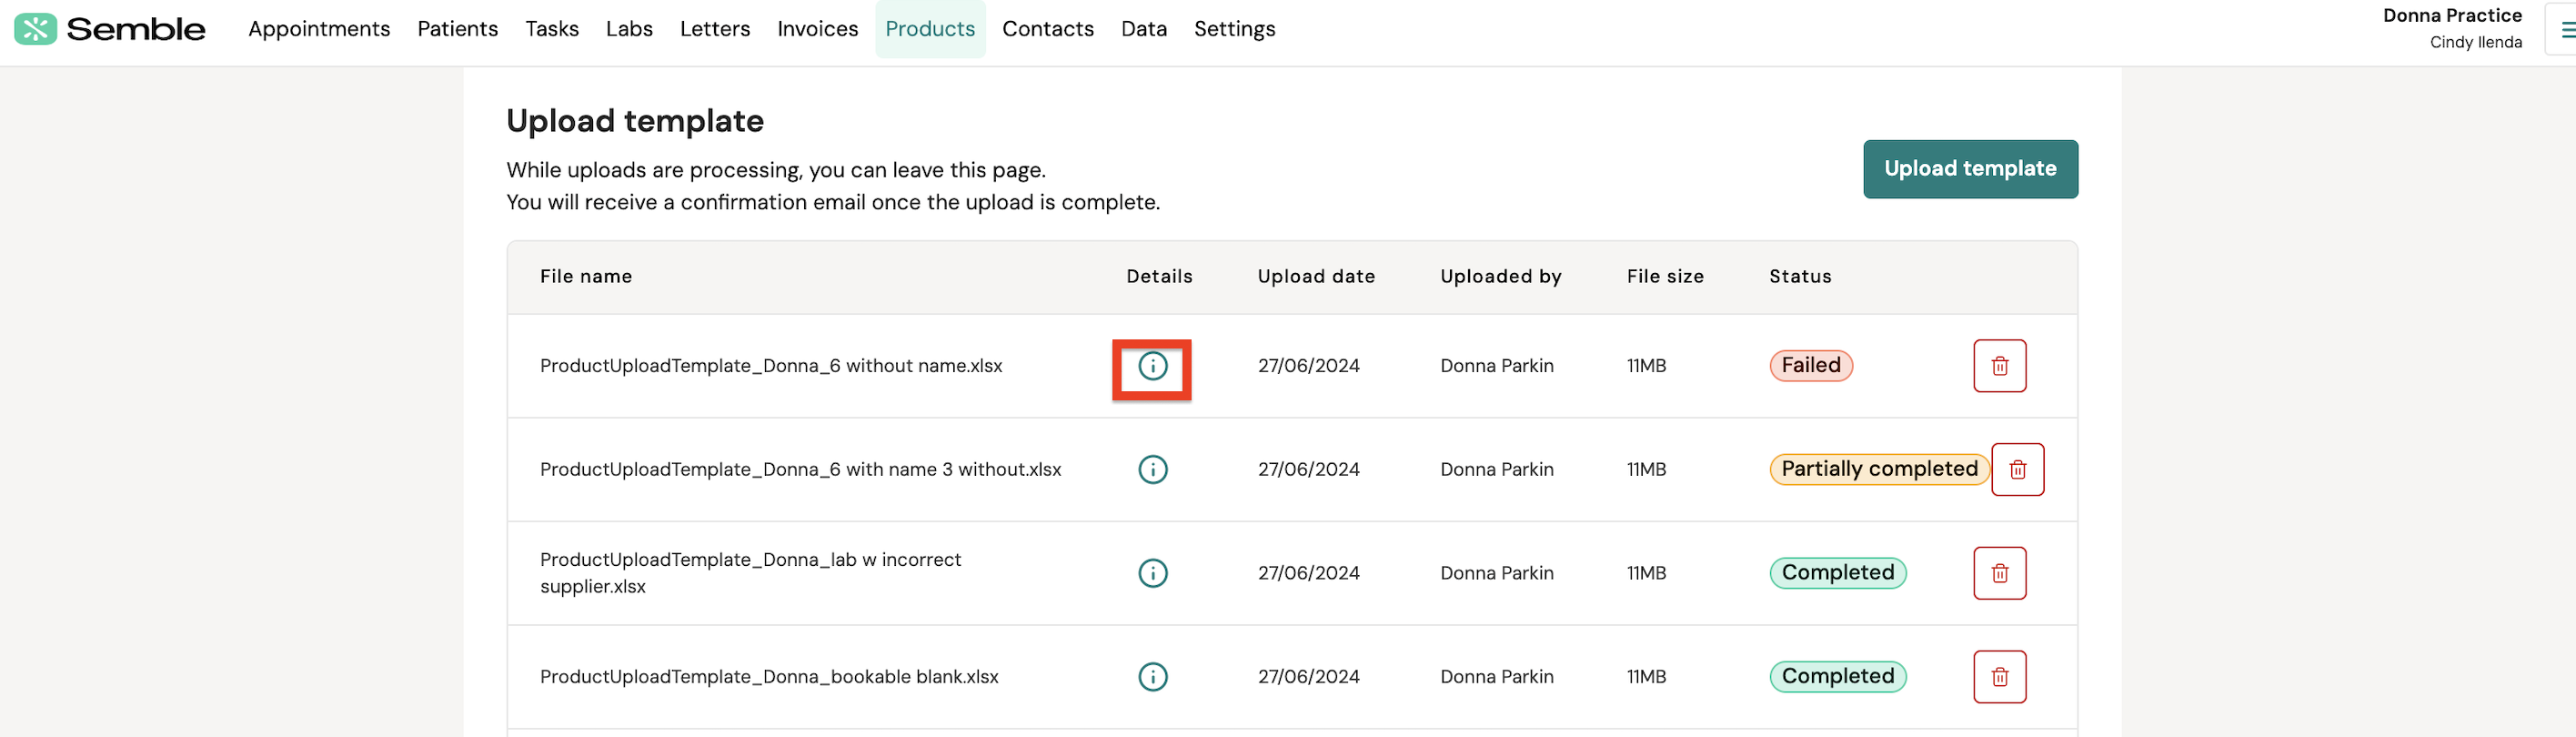
Task: Open the Patients section
Action: tap(457, 29)
